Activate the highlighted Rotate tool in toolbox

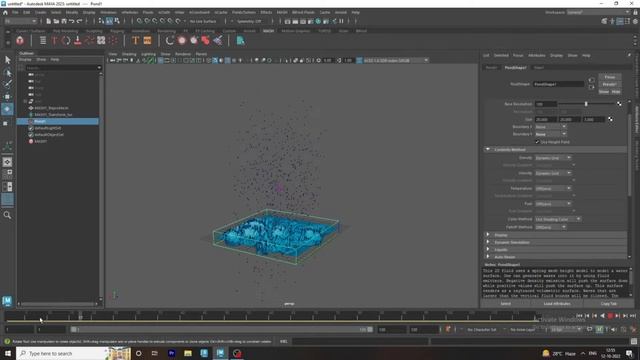pyautogui.click(x=7, y=109)
